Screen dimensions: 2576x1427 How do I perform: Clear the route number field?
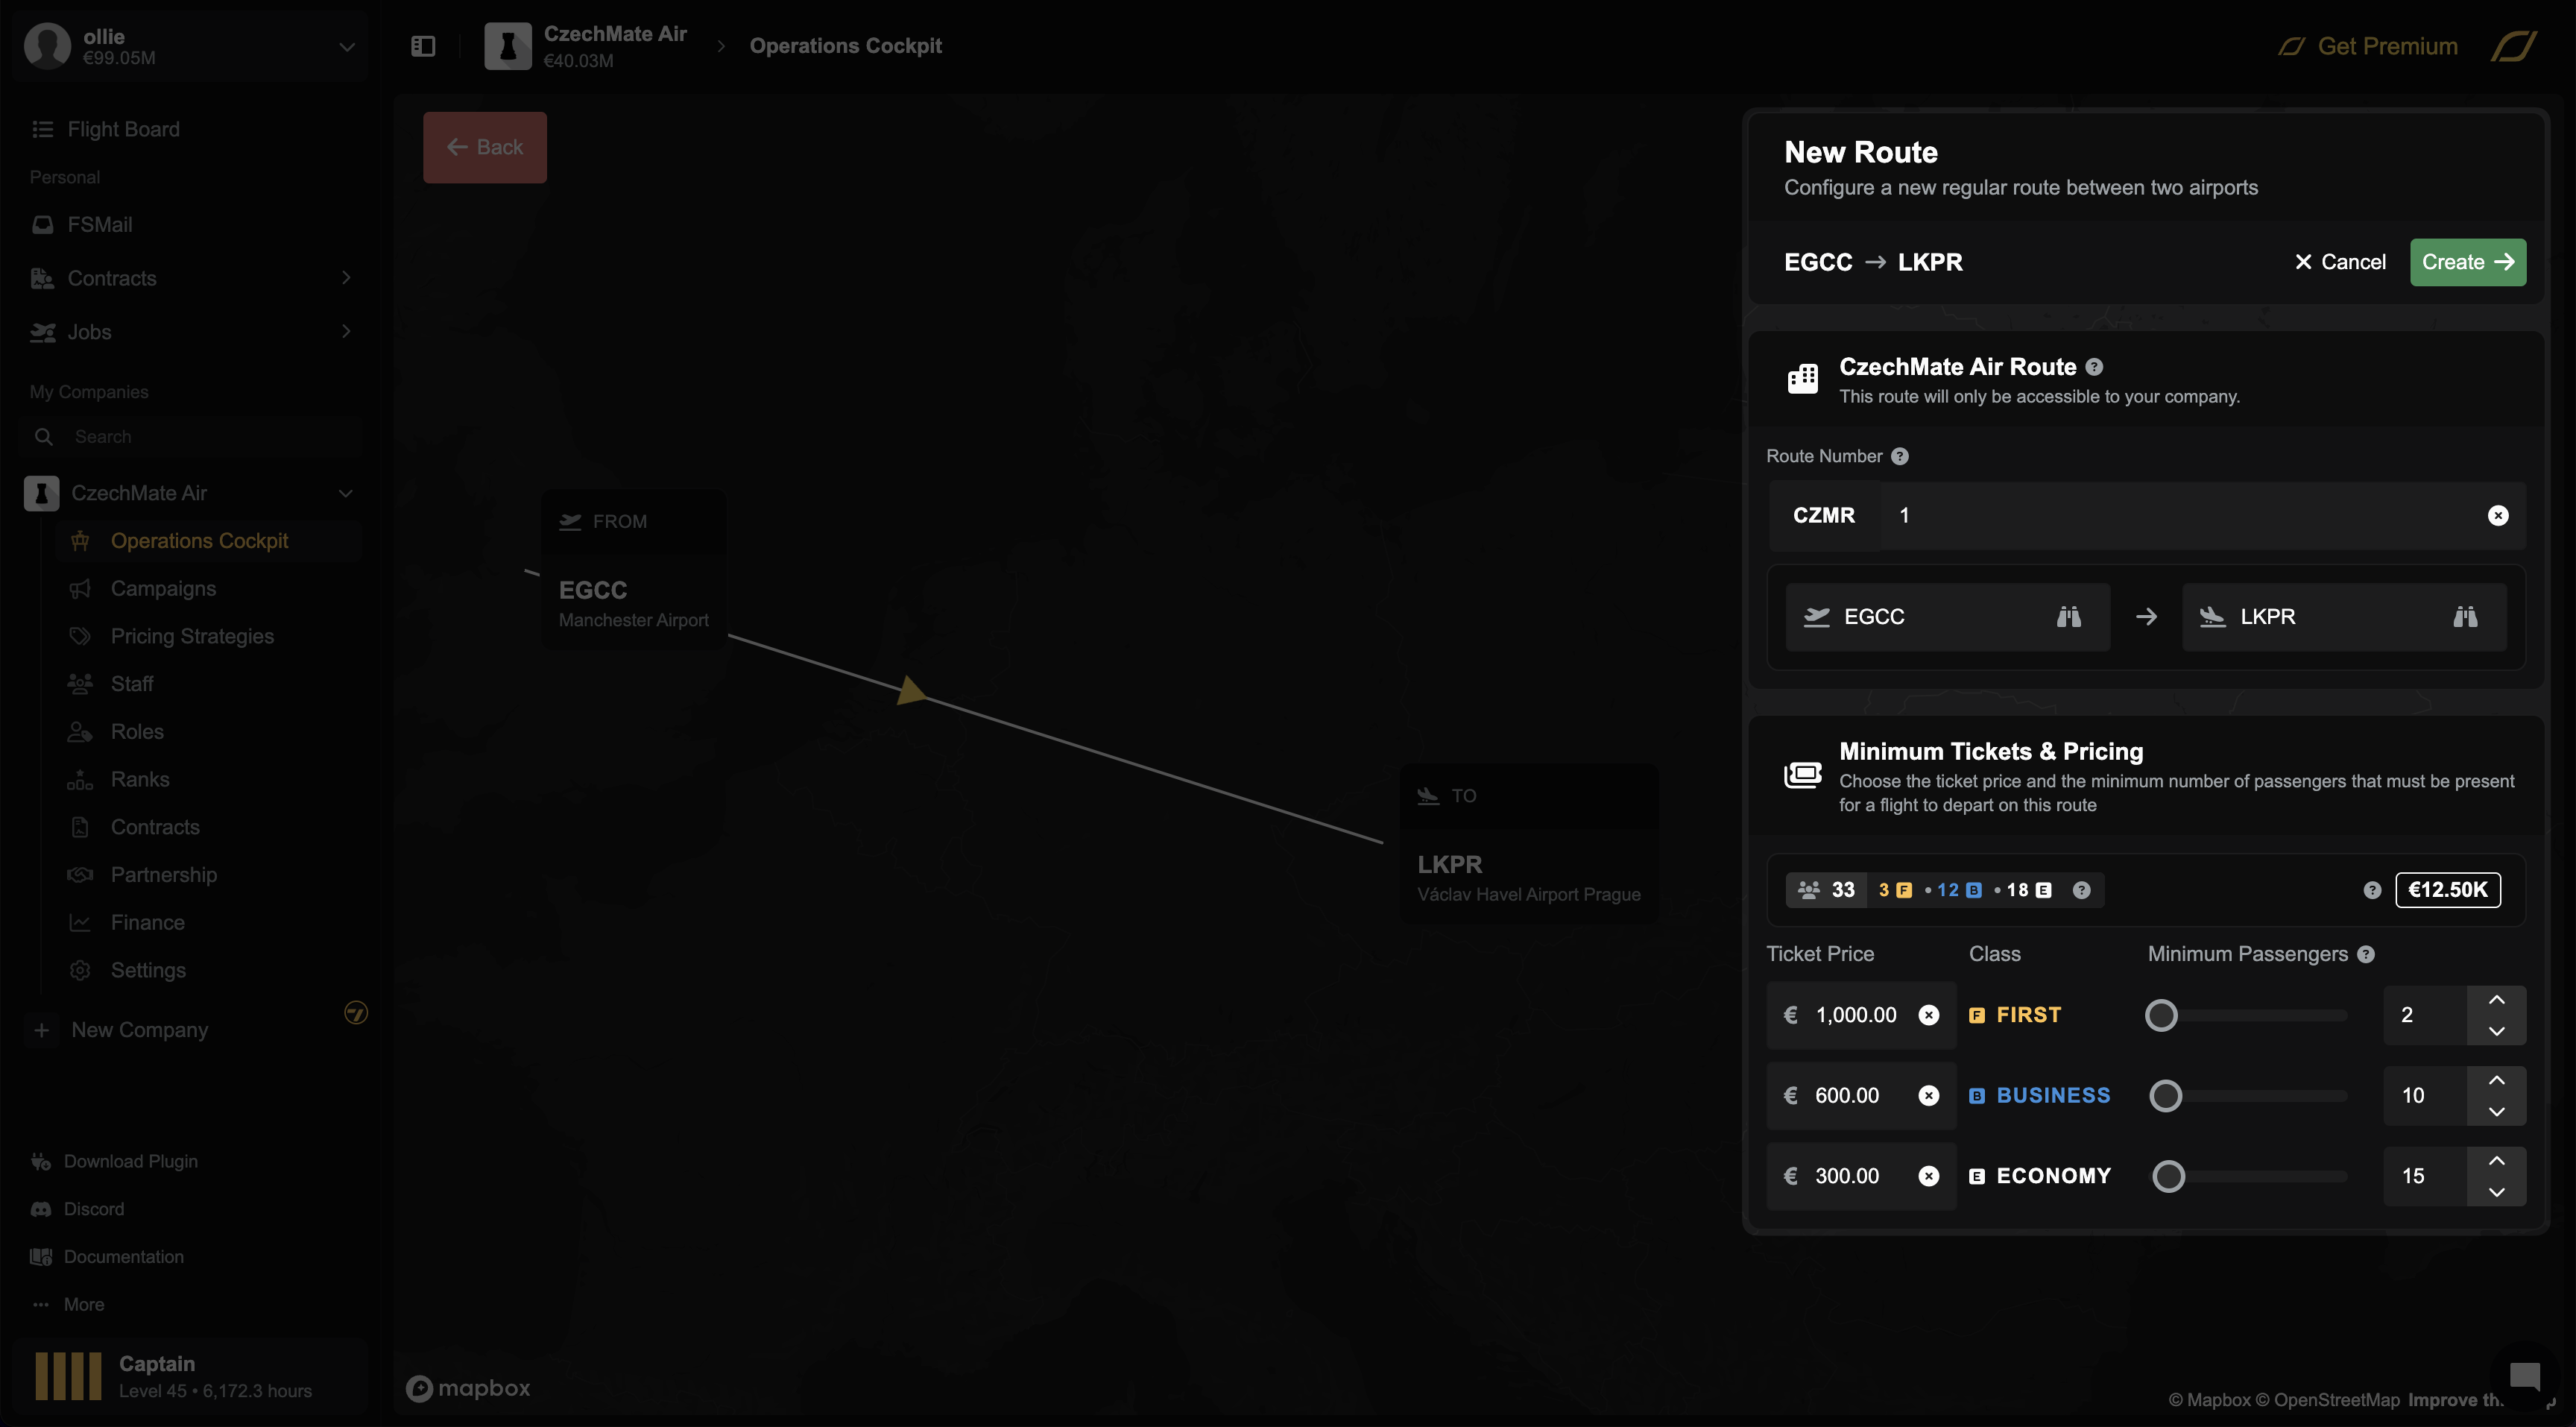[x=2497, y=515]
